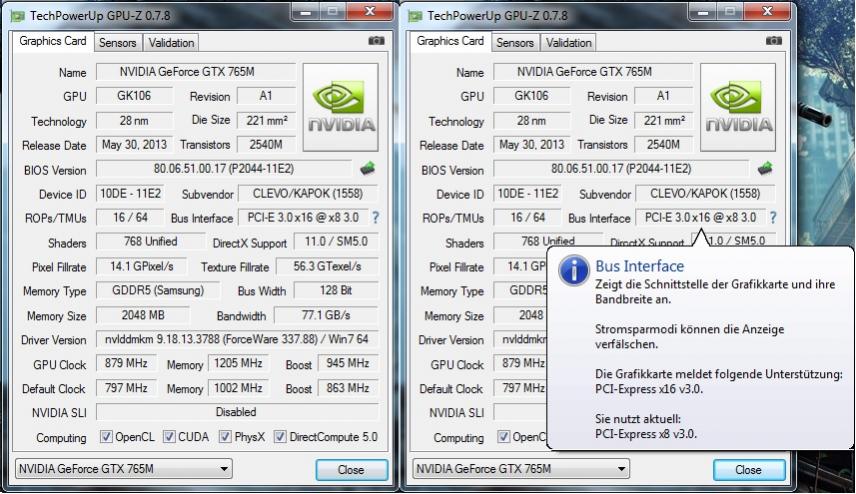Click the GPU GK106 field in right window
The image size is (856, 494).
531,96
